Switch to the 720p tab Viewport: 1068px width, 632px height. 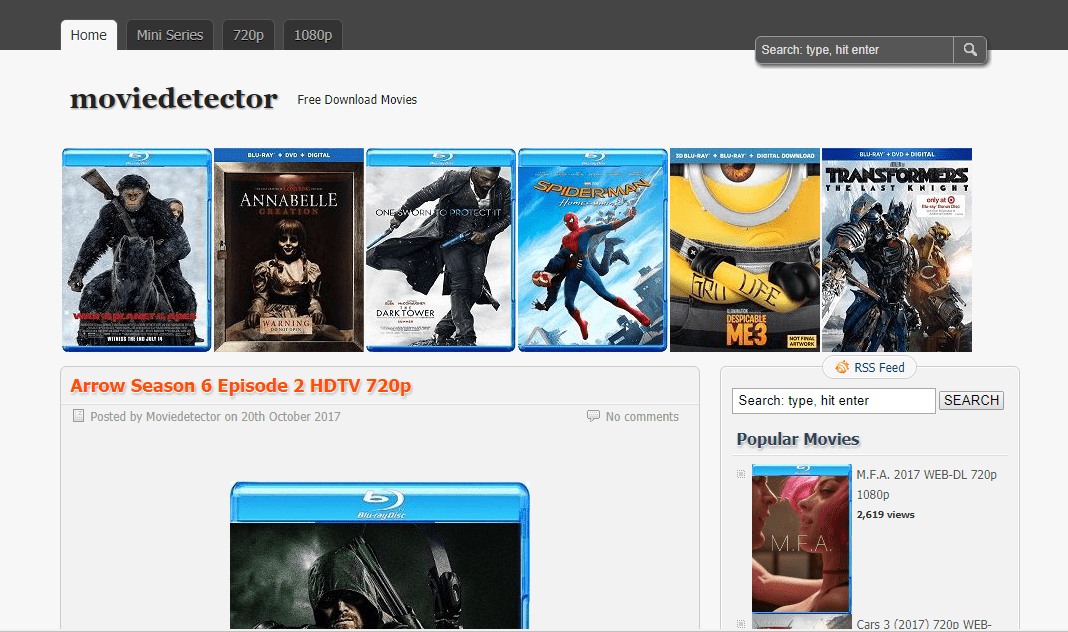coord(248,35)
